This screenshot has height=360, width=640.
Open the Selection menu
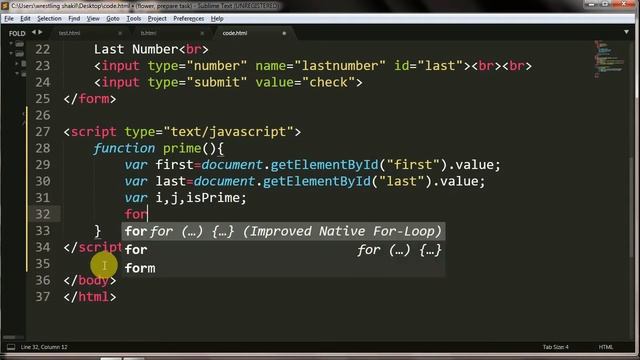coord(49,19)
